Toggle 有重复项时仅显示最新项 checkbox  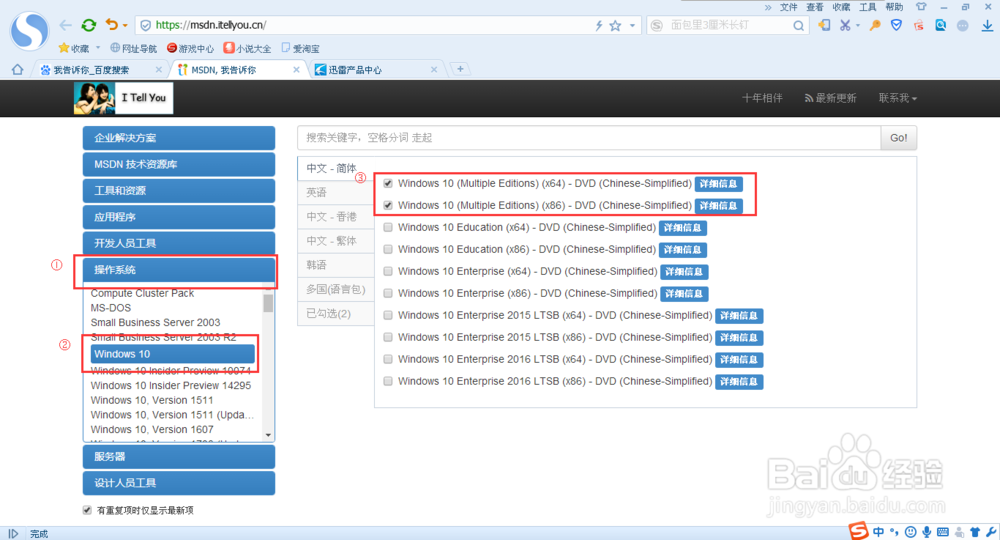click(x=87, y=510)
